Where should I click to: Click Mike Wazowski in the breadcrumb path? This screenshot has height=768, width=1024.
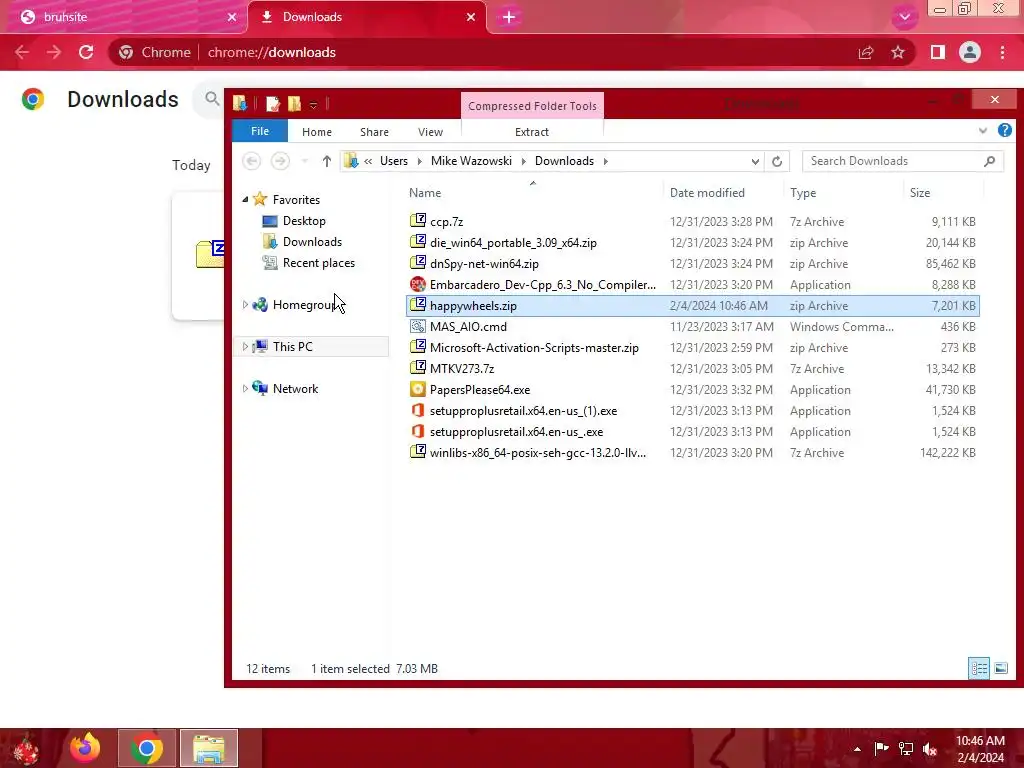click(471, 161)
